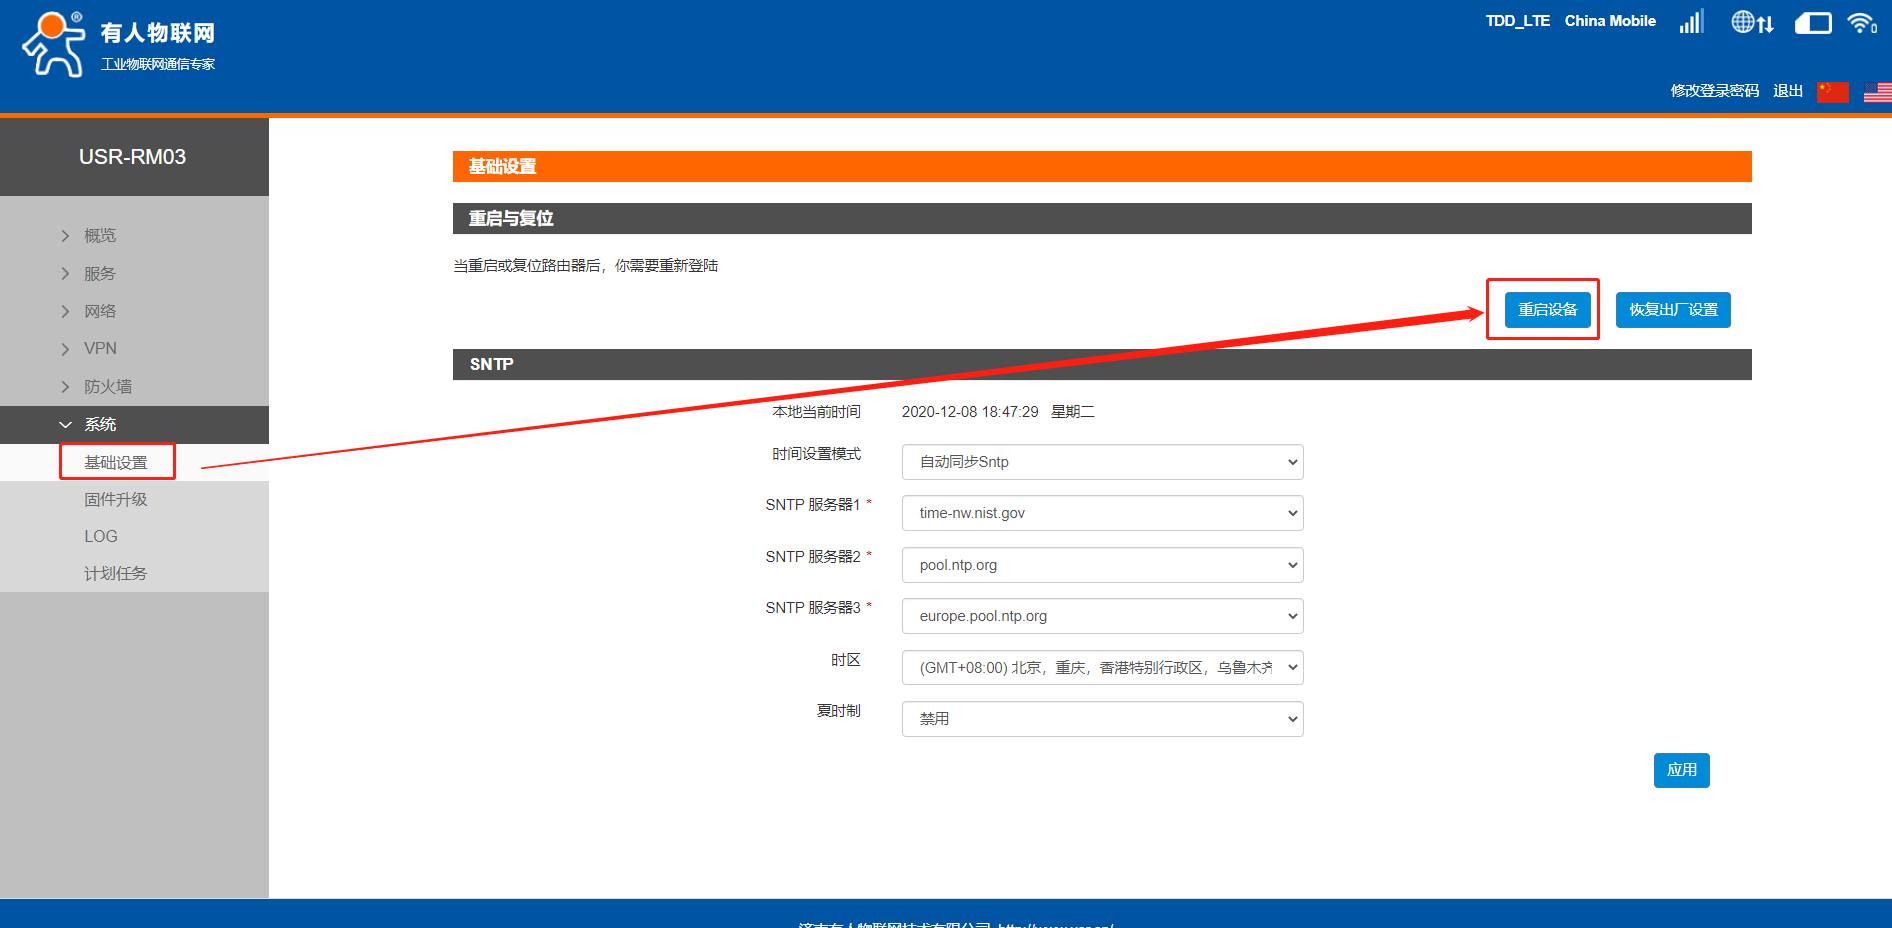Open the 固件升级 menu item
The image size is (1892, 928).
click(115, 500)
